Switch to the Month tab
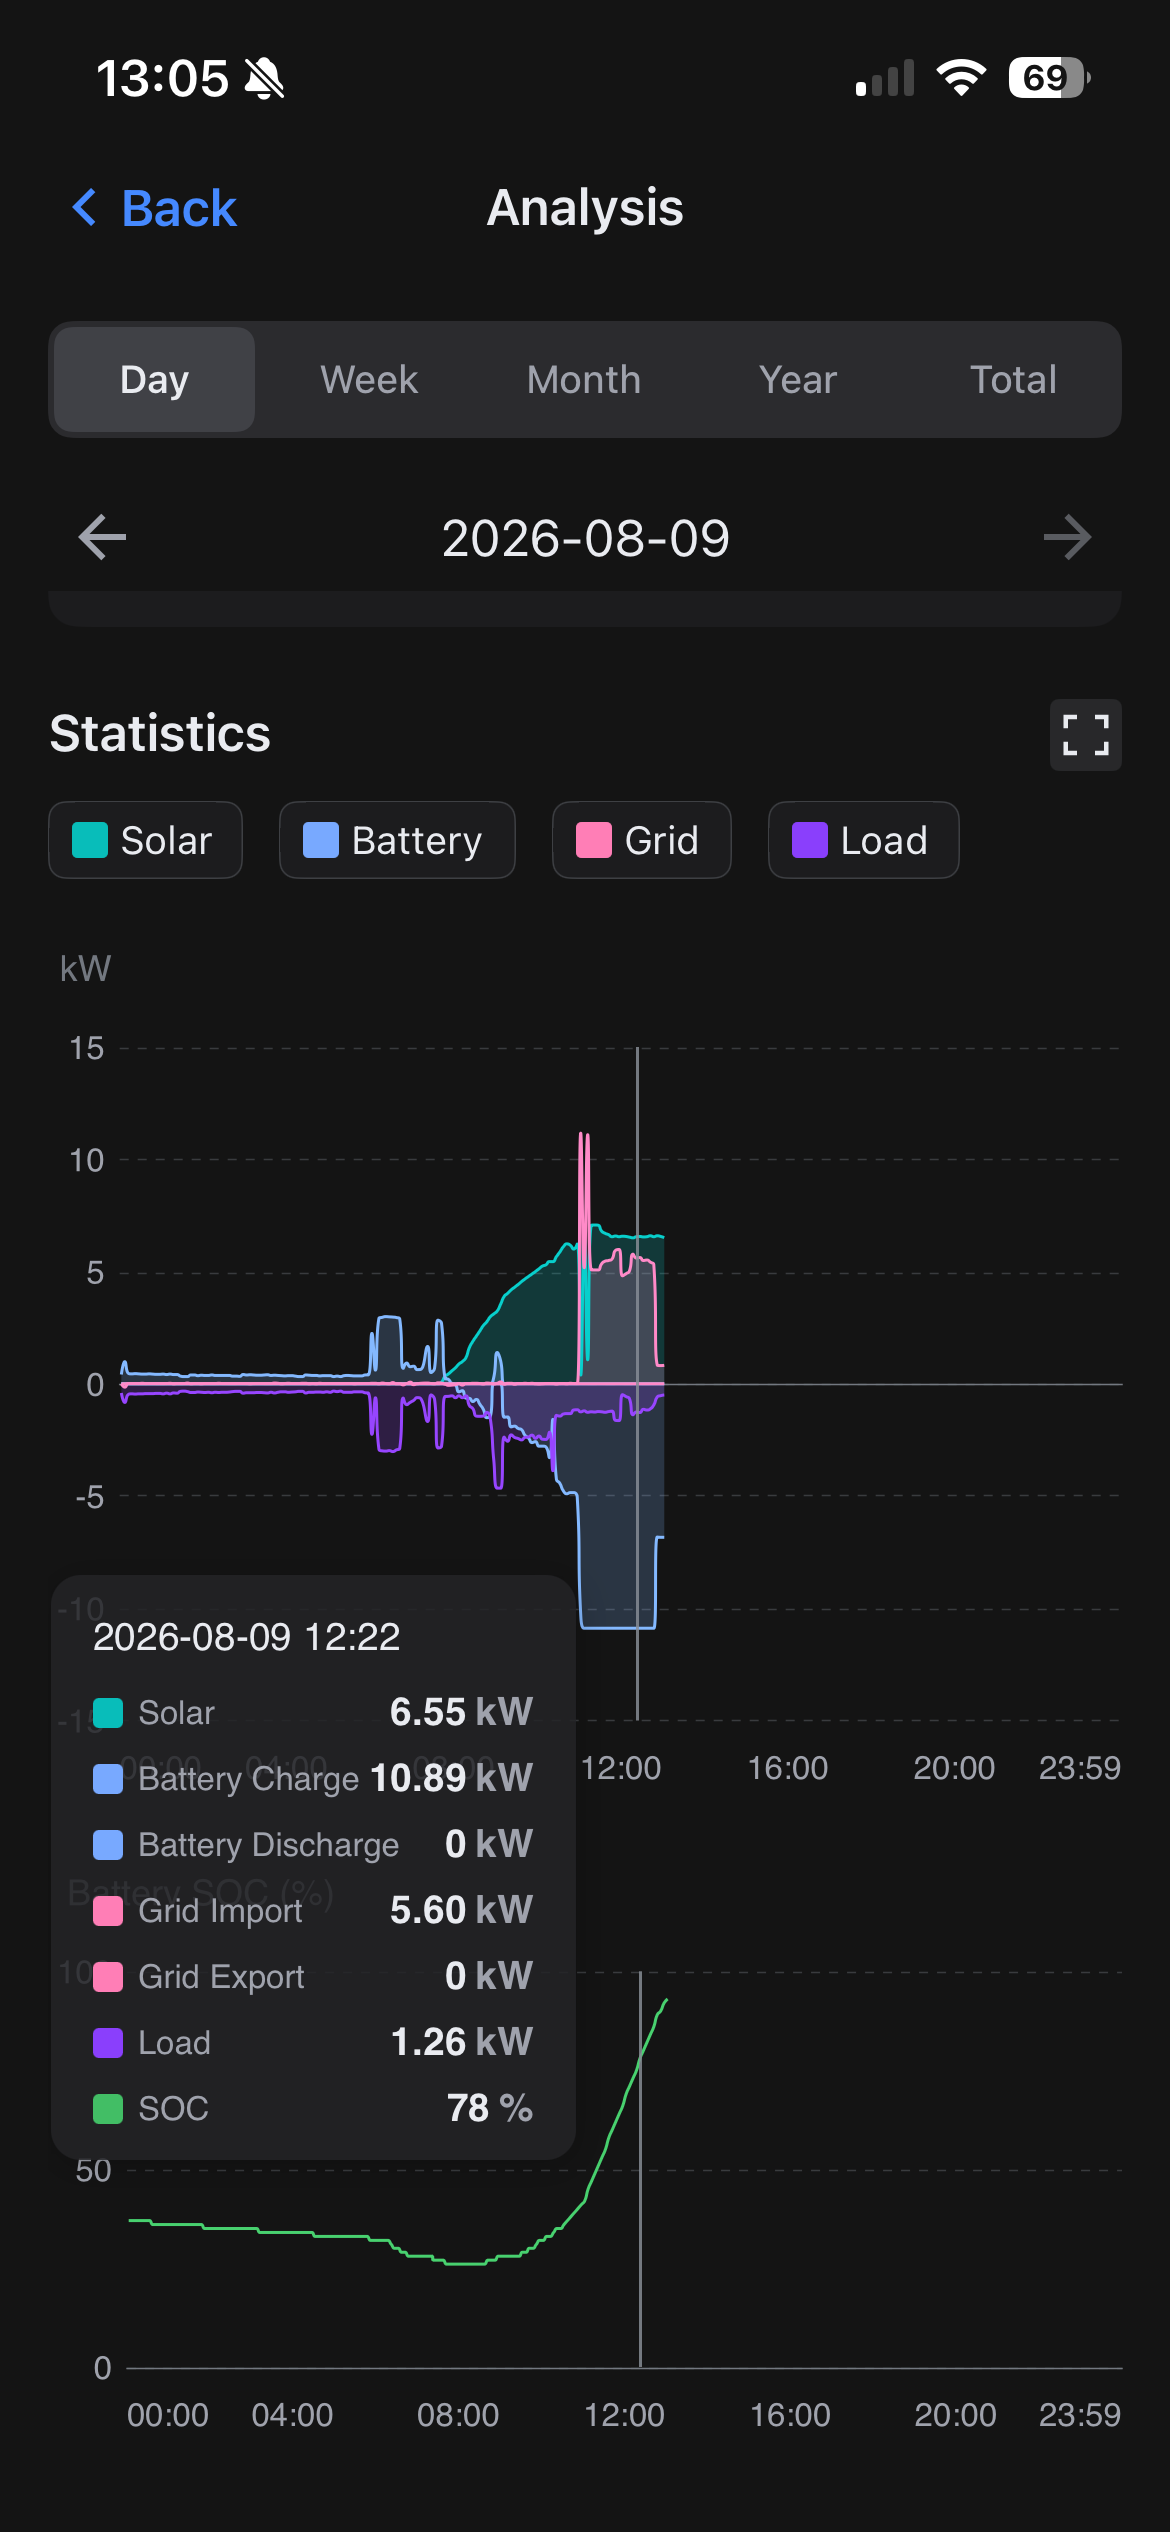 pos(584,380)
